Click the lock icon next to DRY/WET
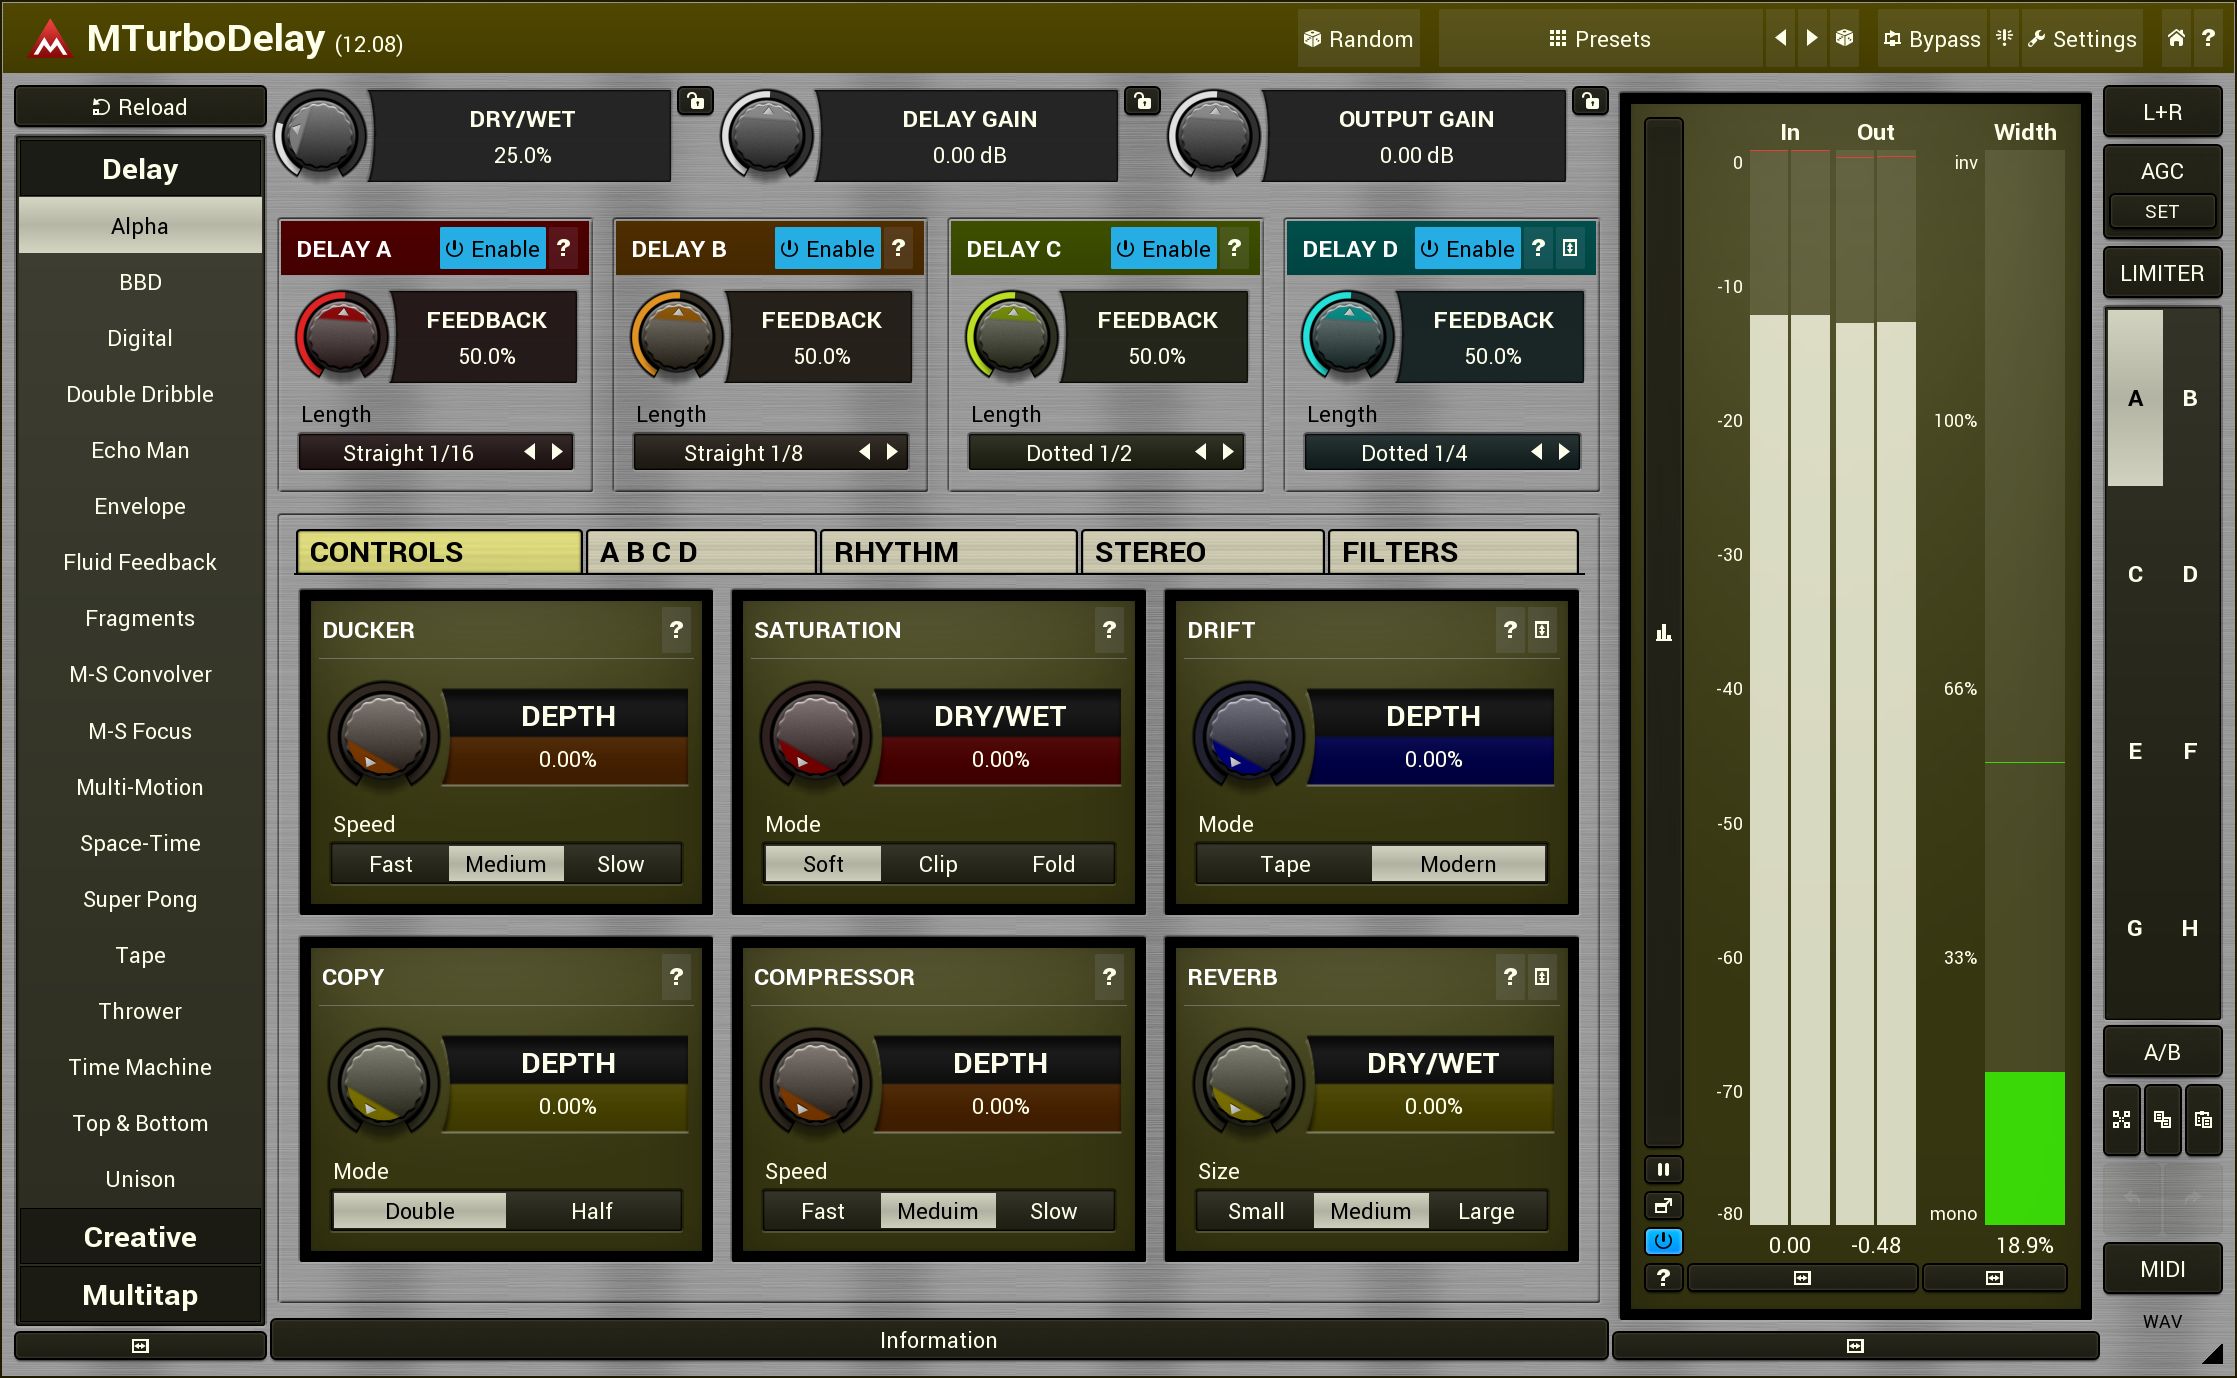The height and width of the screenshot is (1378, 2237). coord(696,101)
